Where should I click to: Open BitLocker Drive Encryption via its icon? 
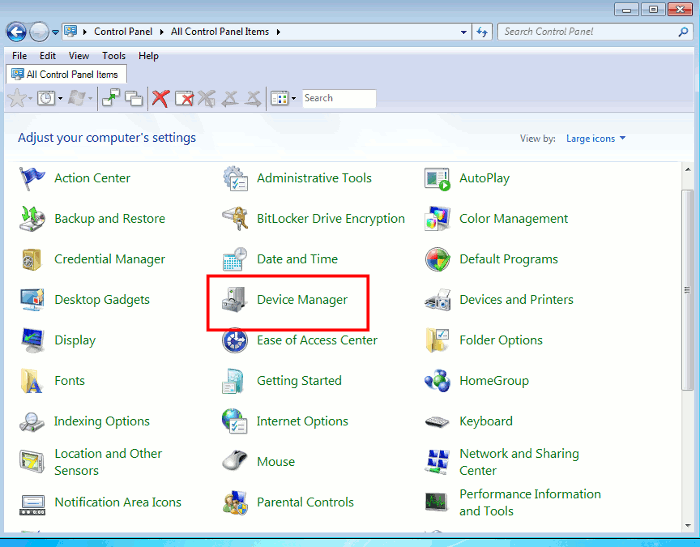coord(235,218)
